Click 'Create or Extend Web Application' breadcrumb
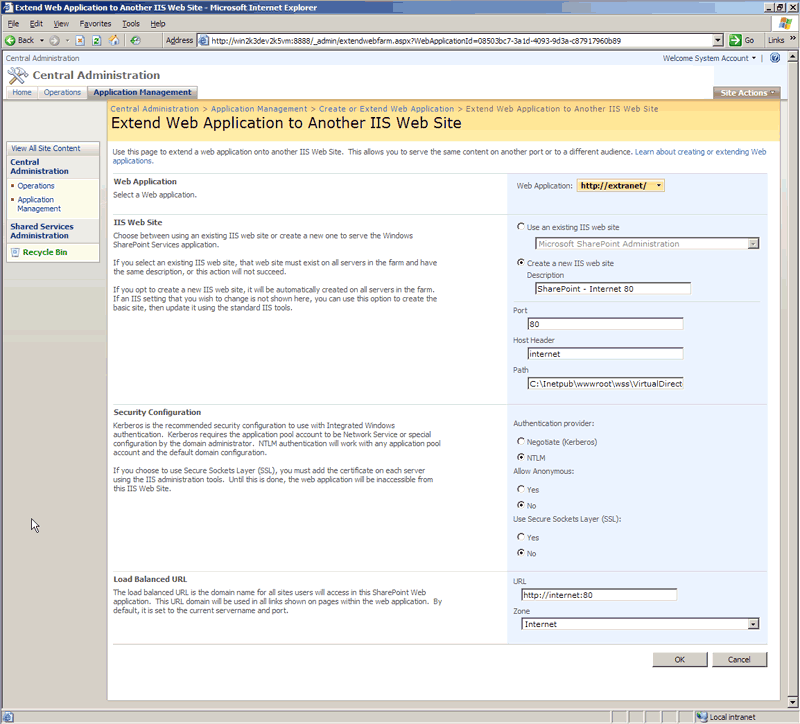800x724 pixels. [x=386, y=109]
